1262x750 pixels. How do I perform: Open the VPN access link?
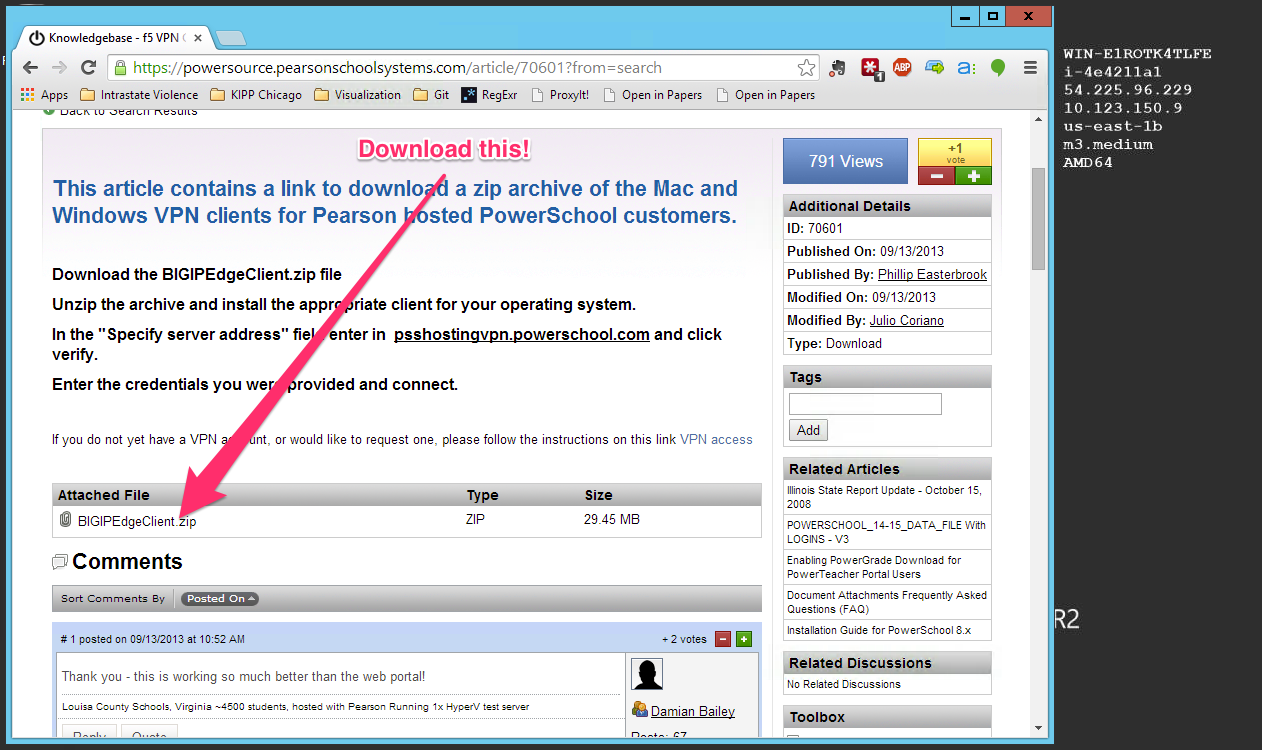click(716, 439)
